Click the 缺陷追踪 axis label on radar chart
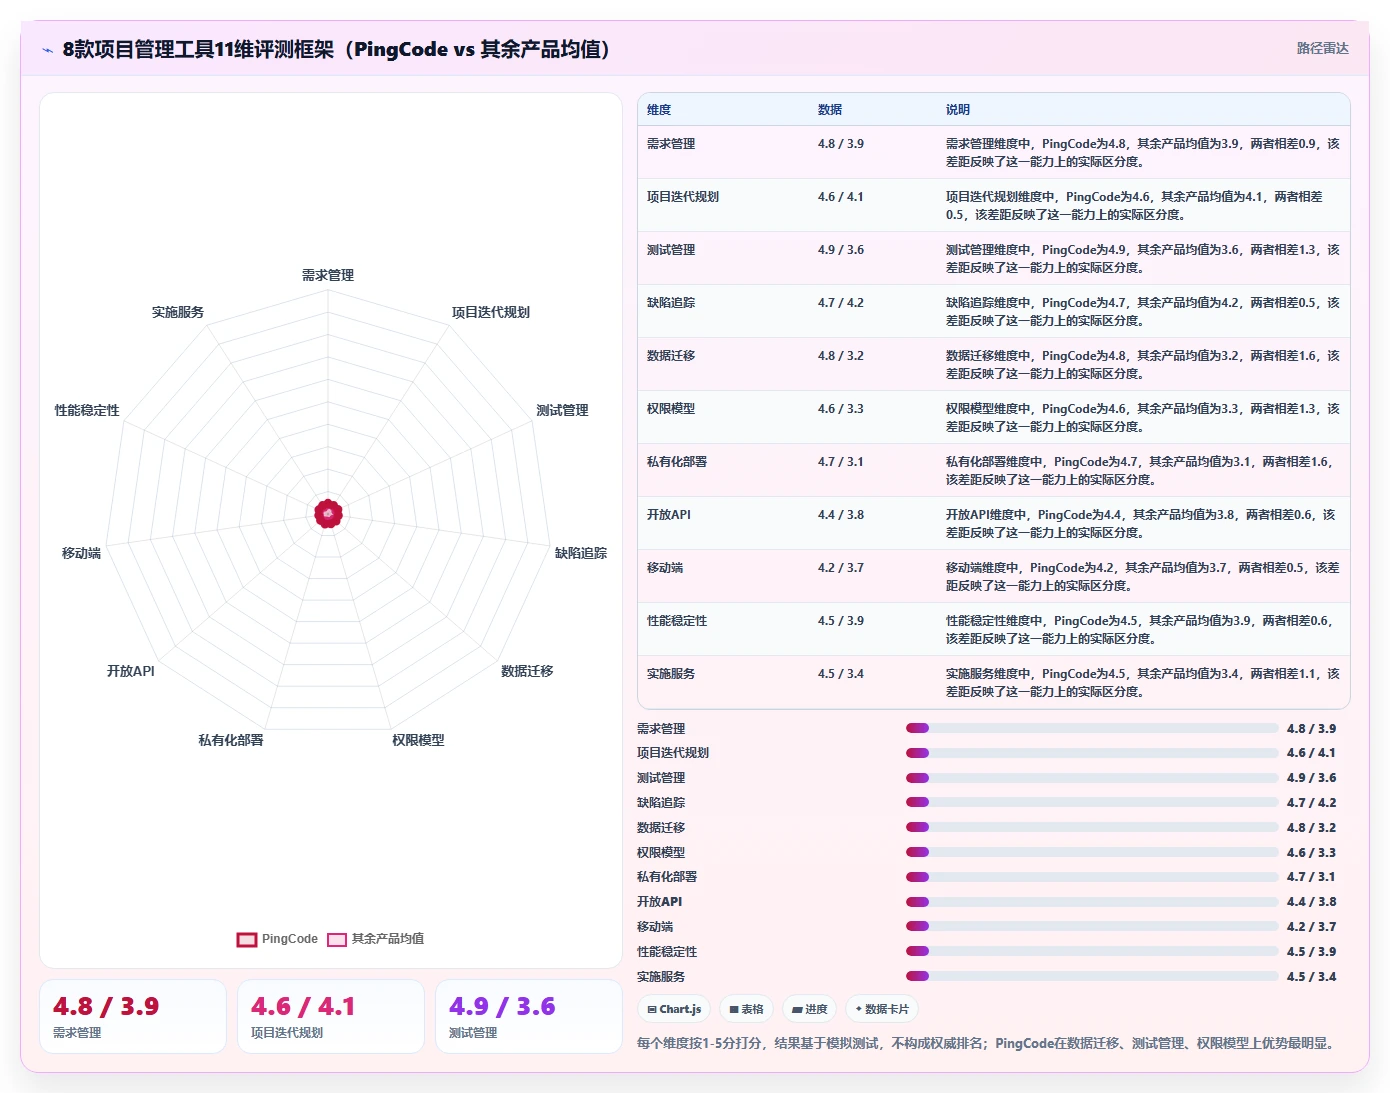The image size is (1390, 1093). point(581,553)
